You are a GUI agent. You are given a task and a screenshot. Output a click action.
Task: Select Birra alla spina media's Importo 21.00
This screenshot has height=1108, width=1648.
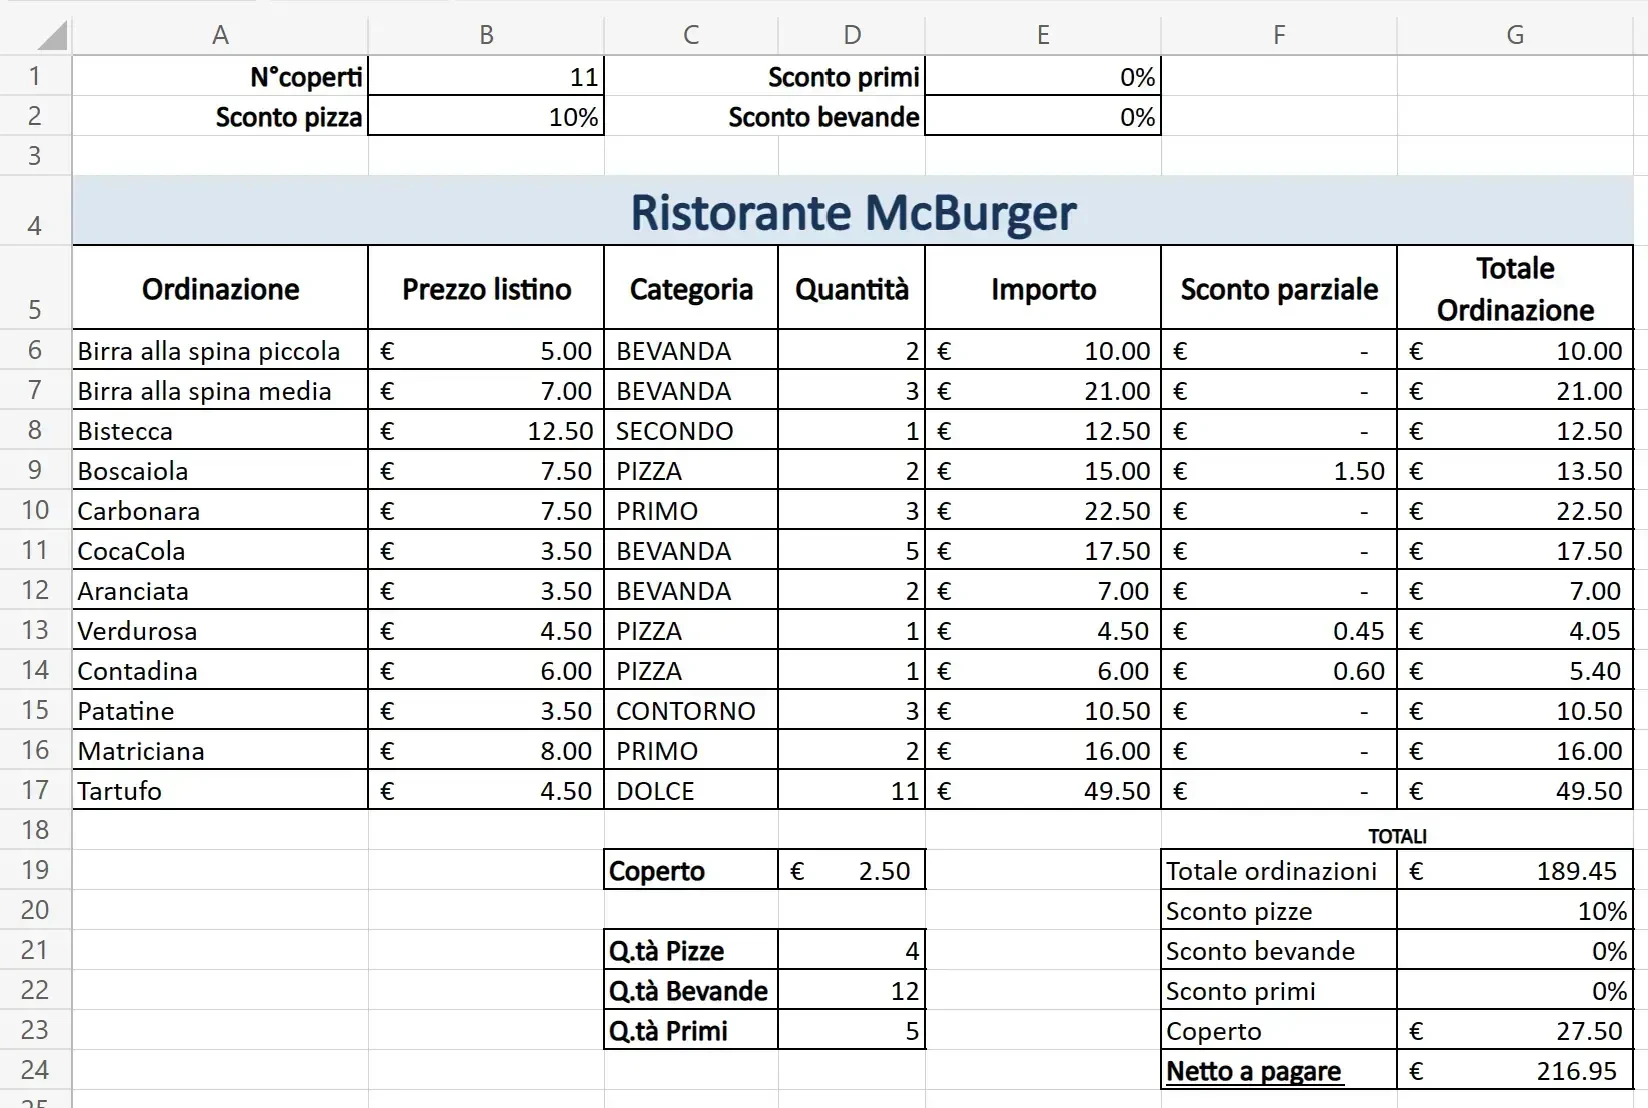1043,390
